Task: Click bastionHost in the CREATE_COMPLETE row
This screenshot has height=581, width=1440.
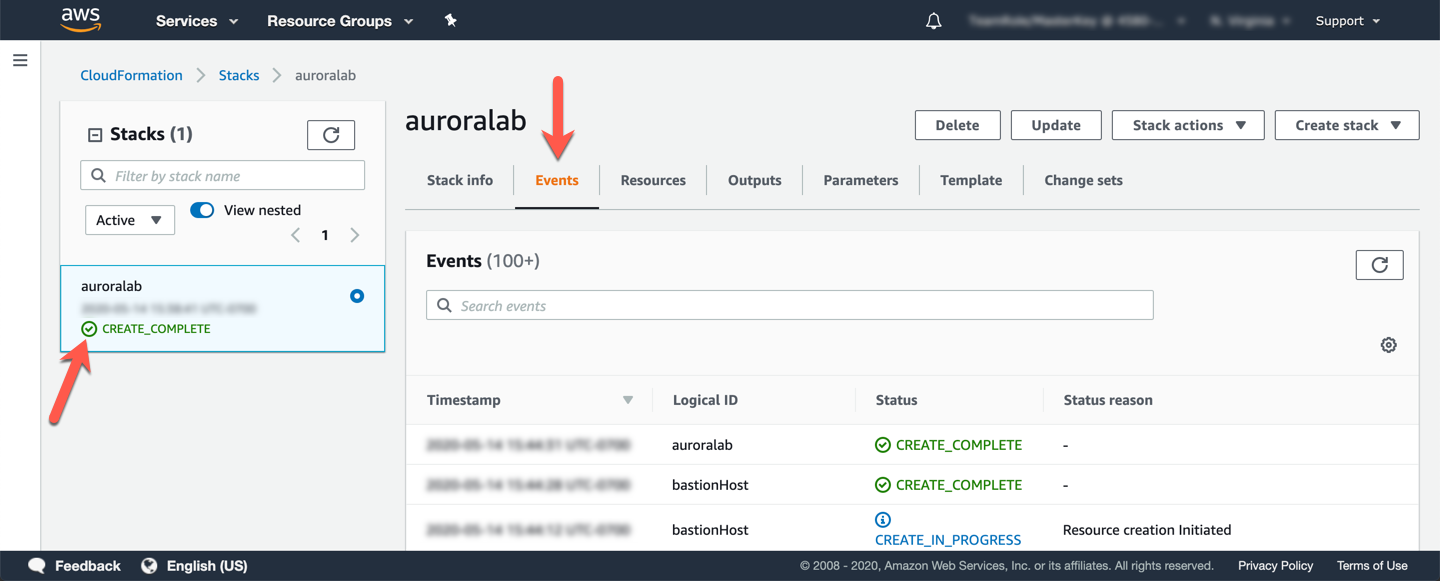Action: pyautogui.click(x=710, y=485)
